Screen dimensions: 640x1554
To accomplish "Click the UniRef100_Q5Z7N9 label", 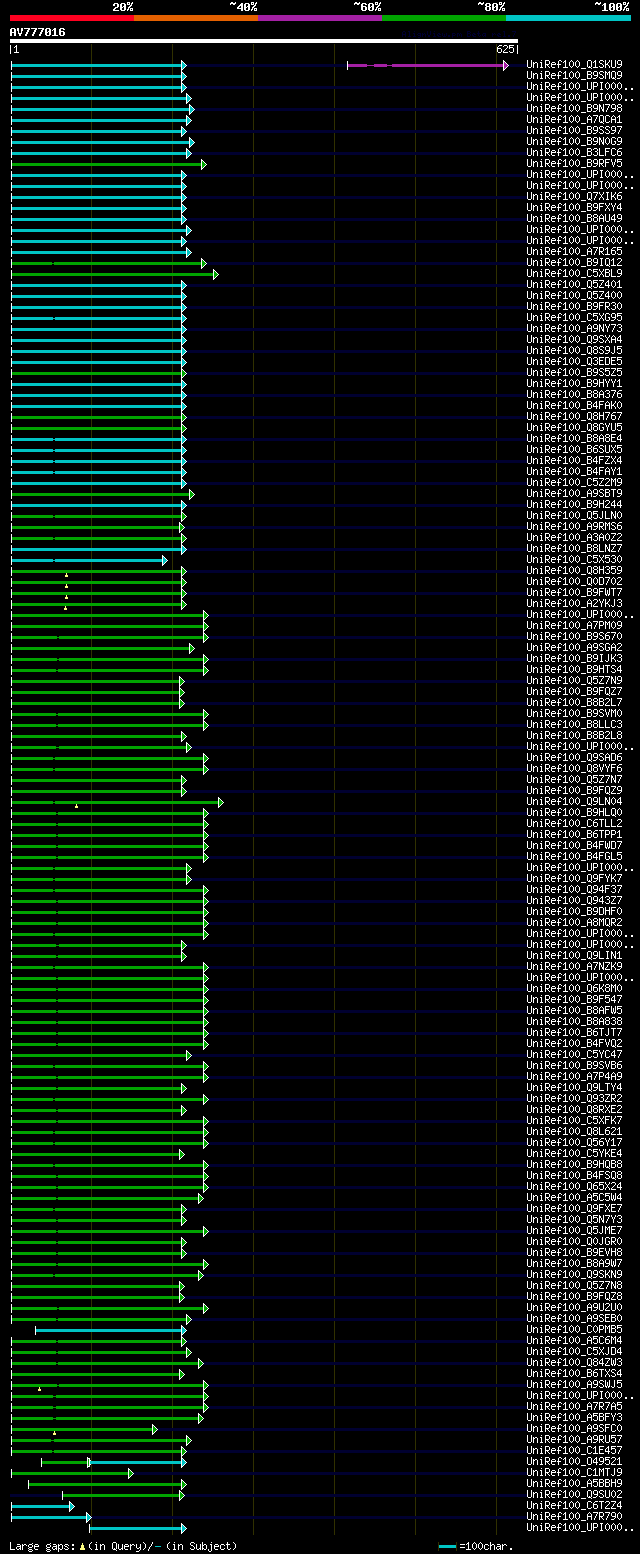I will coord(574,680).
